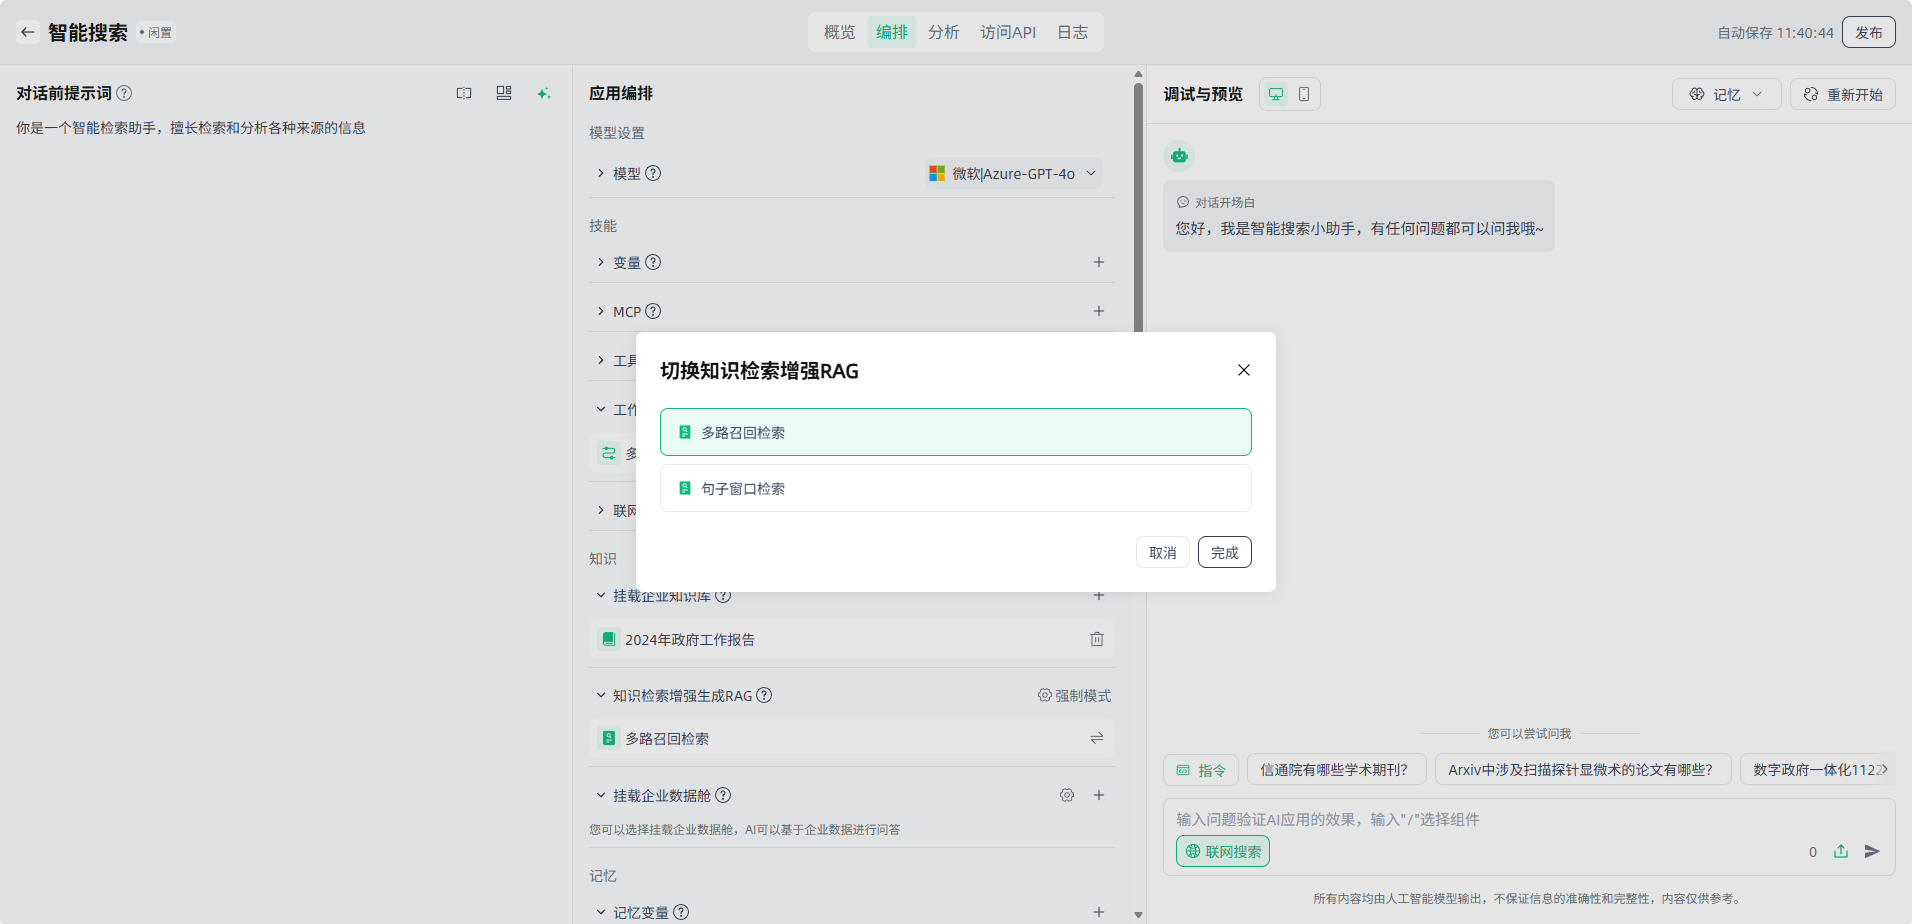Switch to the 分析 tab
The width and height of the screenshot is (1912, 924).
(943, 32)
